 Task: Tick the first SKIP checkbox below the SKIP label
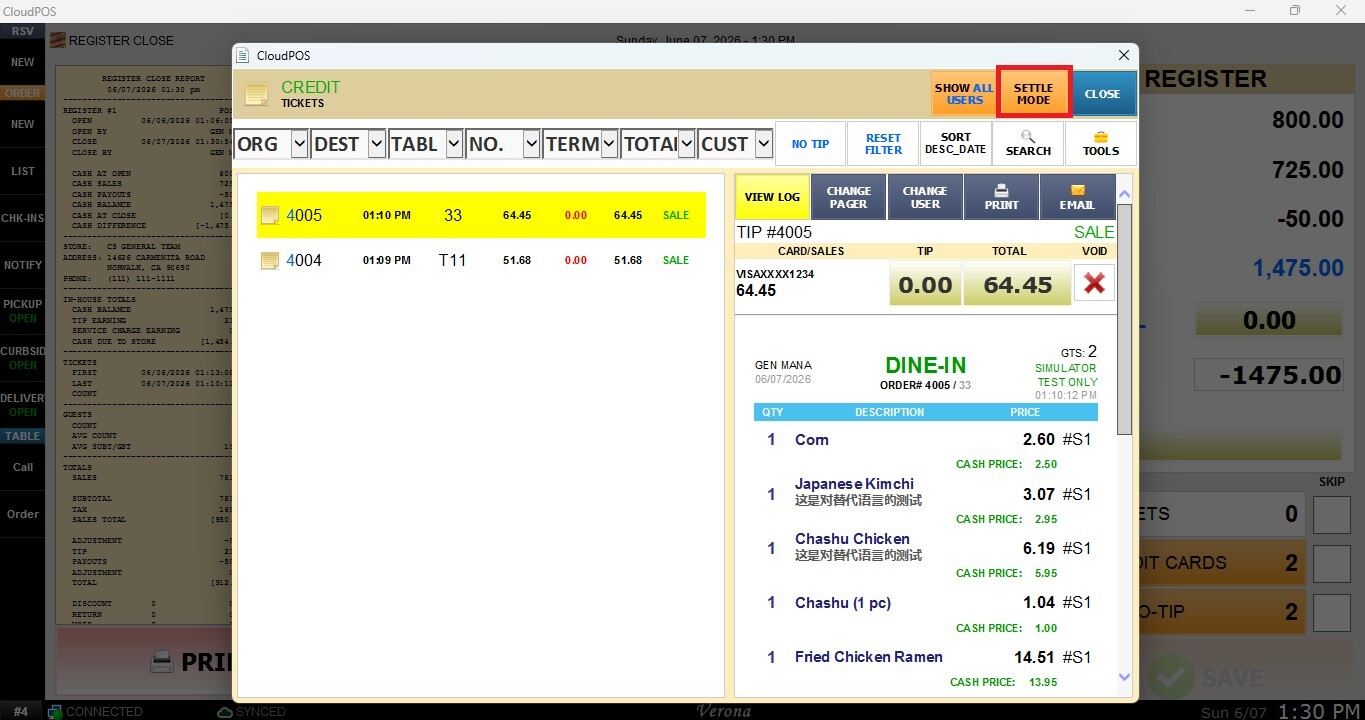point(1331,515)
